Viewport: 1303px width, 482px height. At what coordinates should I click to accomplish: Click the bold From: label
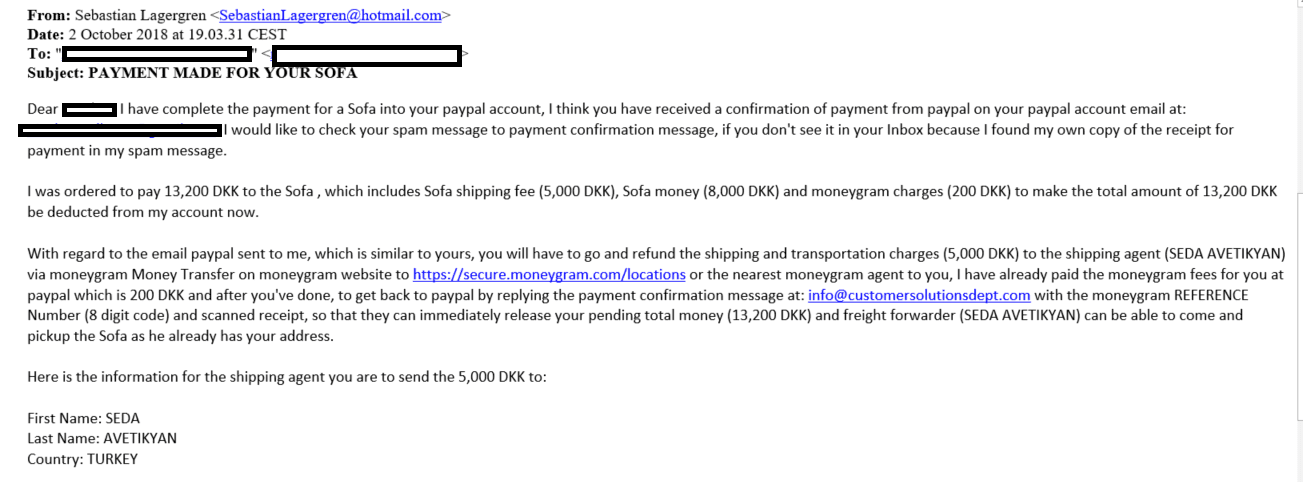pos(49,15)
